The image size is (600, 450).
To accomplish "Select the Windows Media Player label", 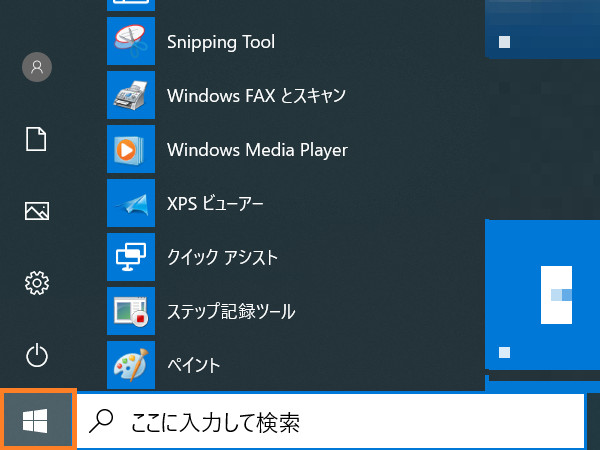I will tap(258, 150).
